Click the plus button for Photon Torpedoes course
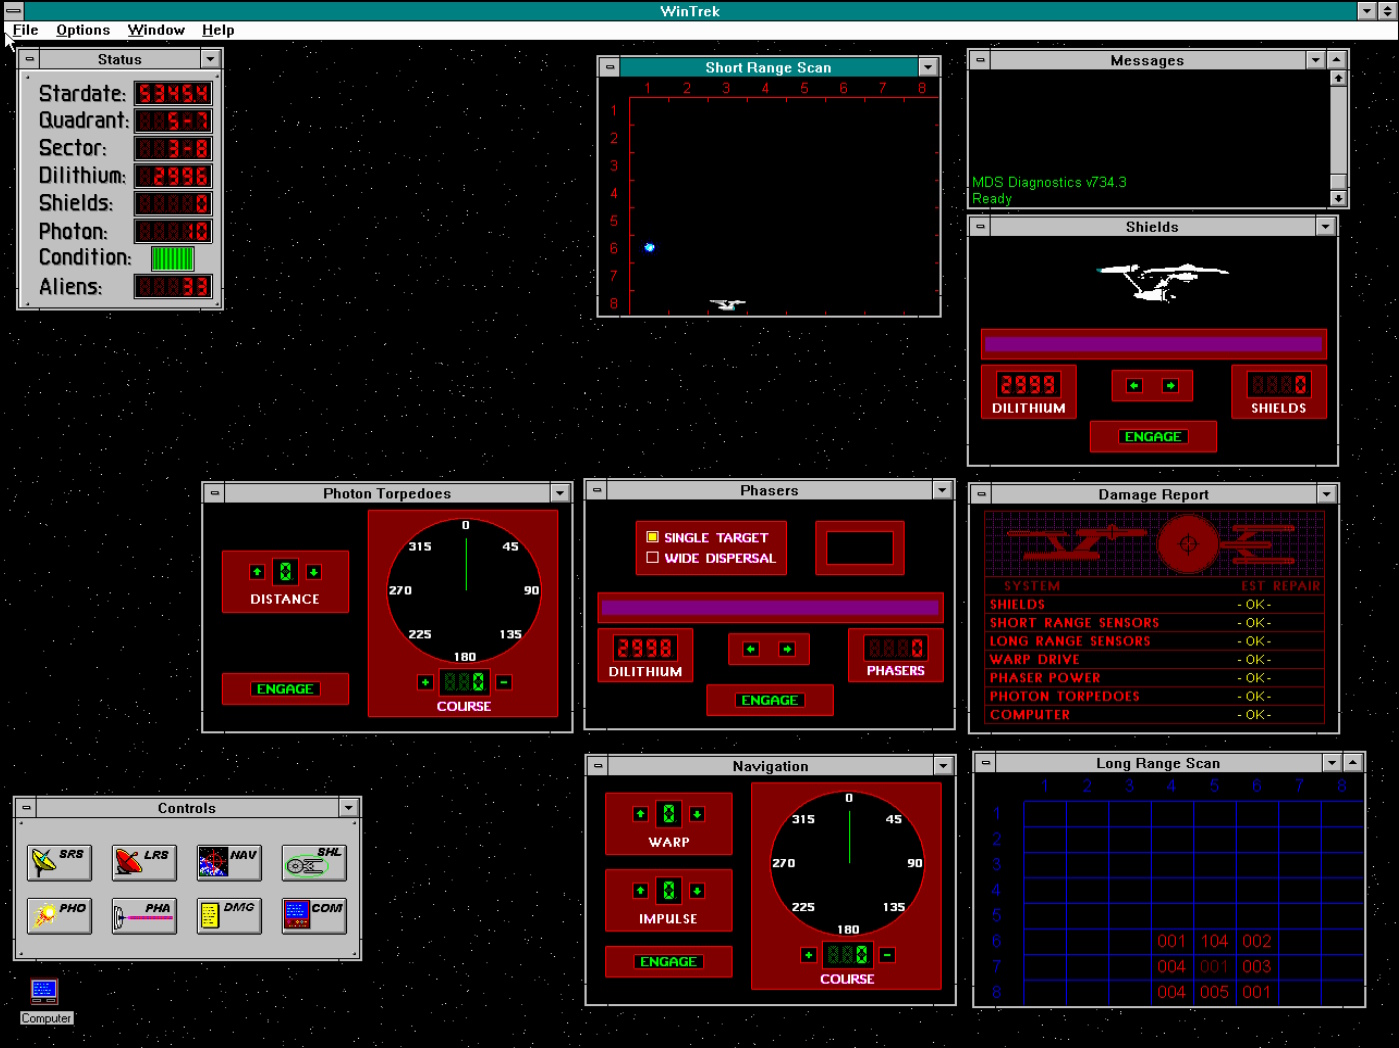Screen dimensions: 1399x1048 (x=425, y=682)
